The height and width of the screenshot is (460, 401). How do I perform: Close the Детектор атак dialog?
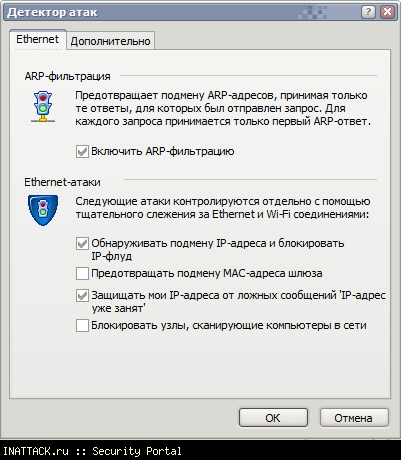coord(387,12)
